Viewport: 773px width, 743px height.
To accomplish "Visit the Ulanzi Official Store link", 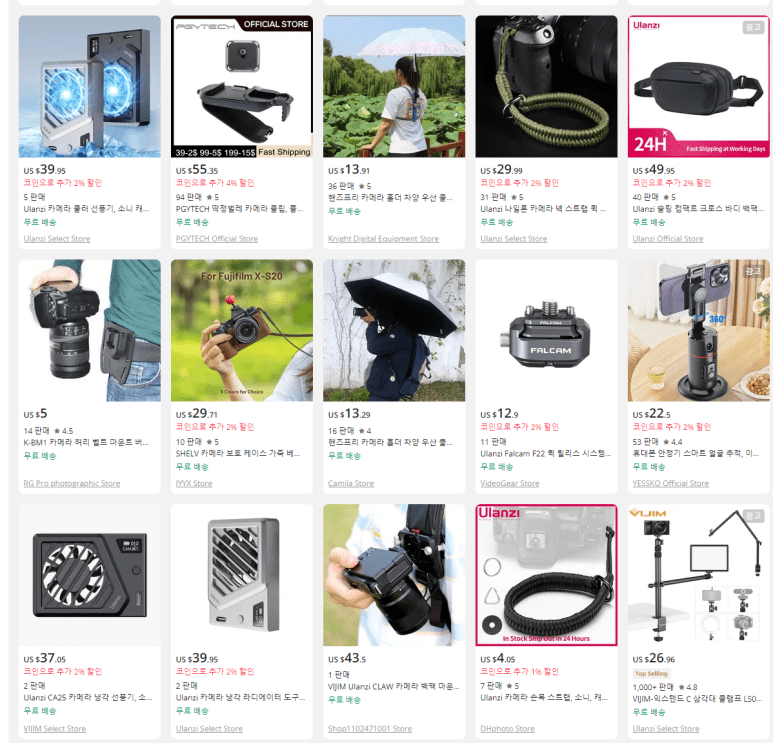I will coord(668,239).
